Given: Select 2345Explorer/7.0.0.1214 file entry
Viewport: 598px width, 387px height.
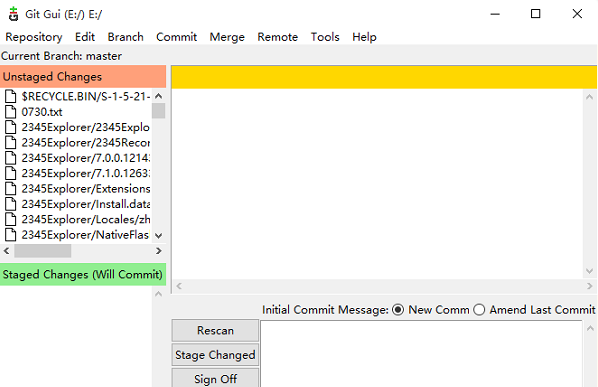Looking at the screenshot, I should click(86, 158).
